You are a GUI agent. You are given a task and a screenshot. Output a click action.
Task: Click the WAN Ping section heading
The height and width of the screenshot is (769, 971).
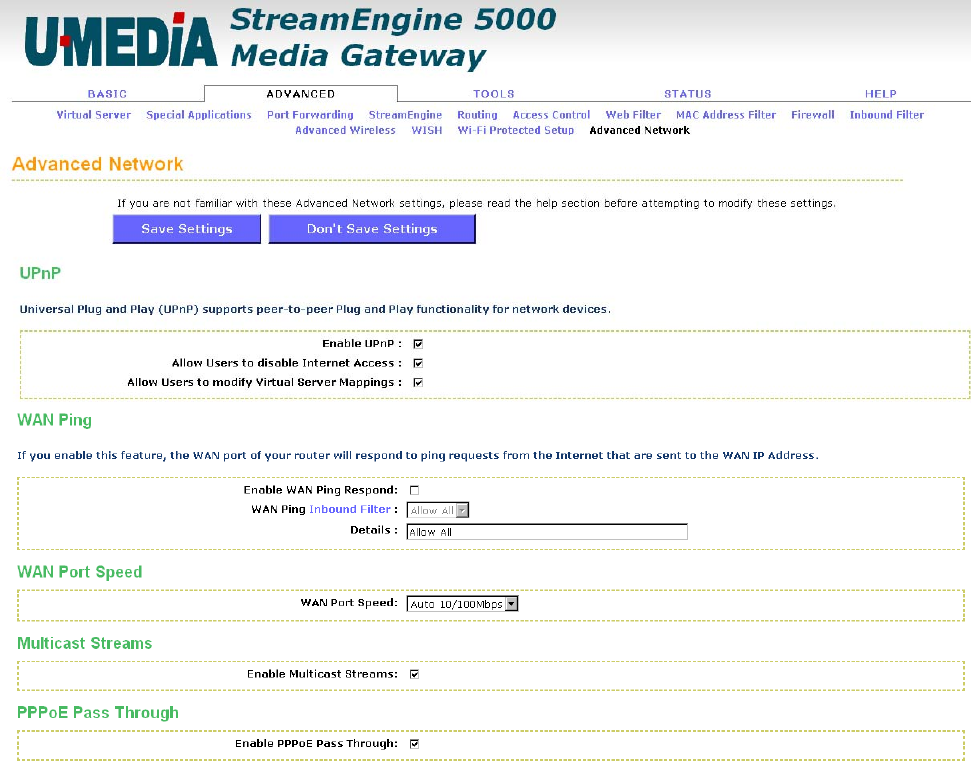pos(54,420)
